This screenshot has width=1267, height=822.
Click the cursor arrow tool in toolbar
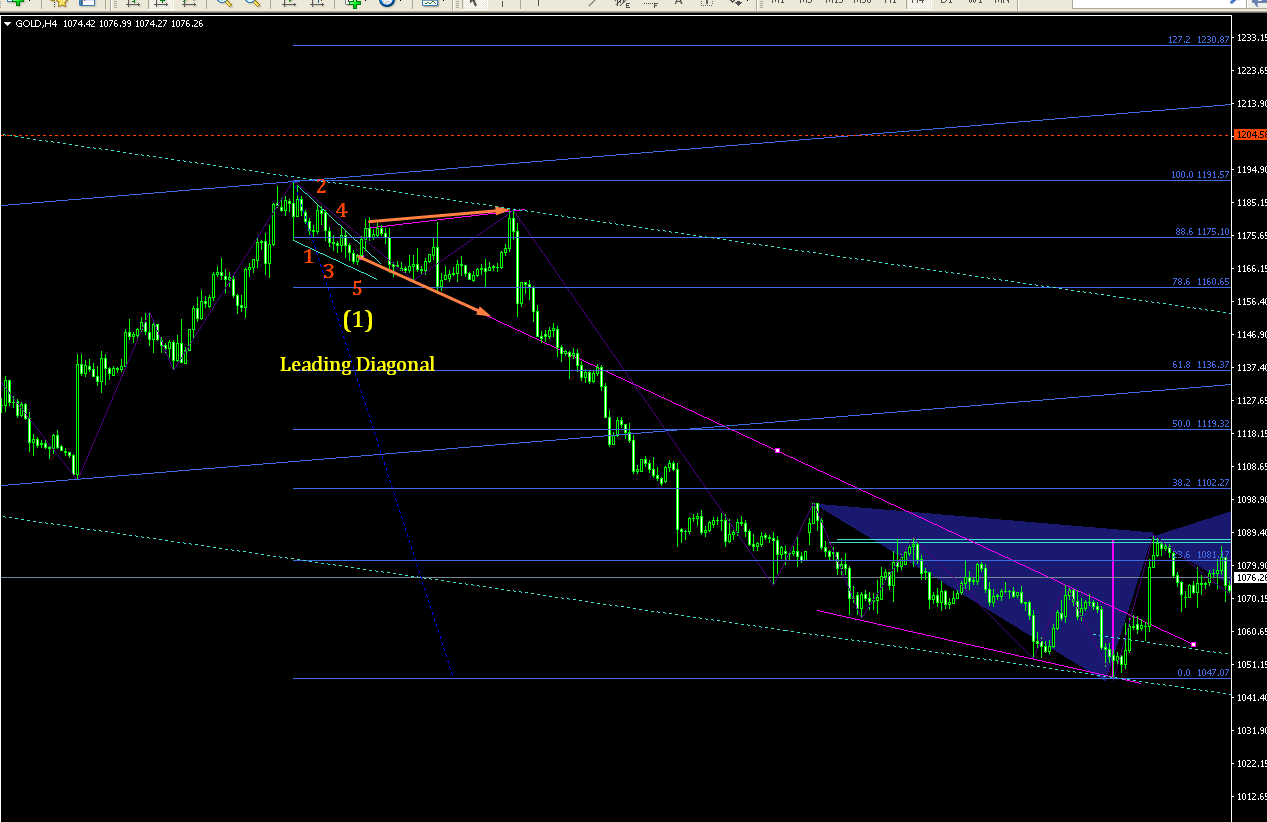point(473,3)
